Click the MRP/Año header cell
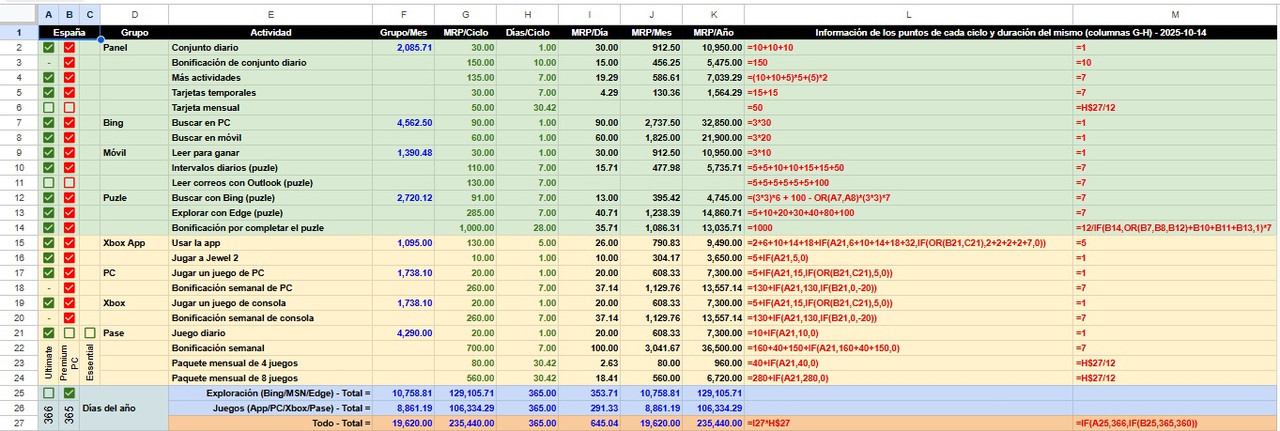The width and height of the screenshot is (1280, 431). (713, 32)
